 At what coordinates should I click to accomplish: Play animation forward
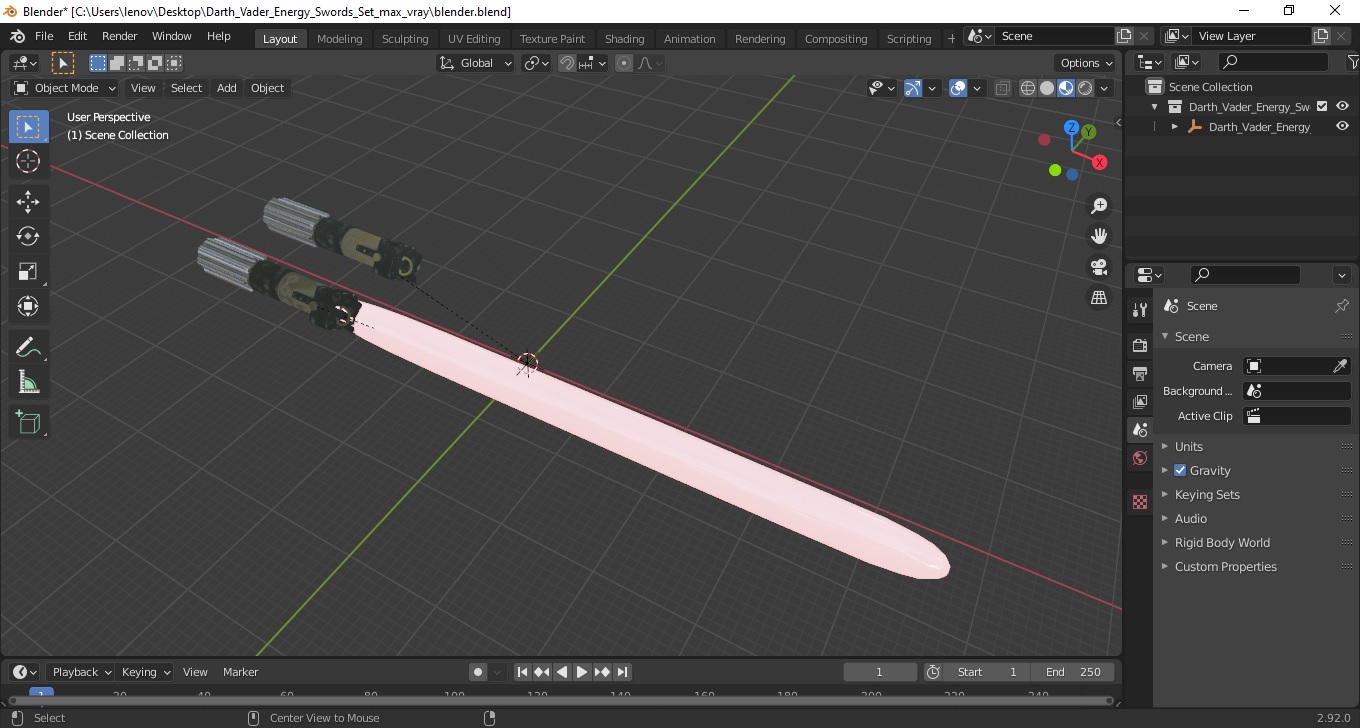582,672
